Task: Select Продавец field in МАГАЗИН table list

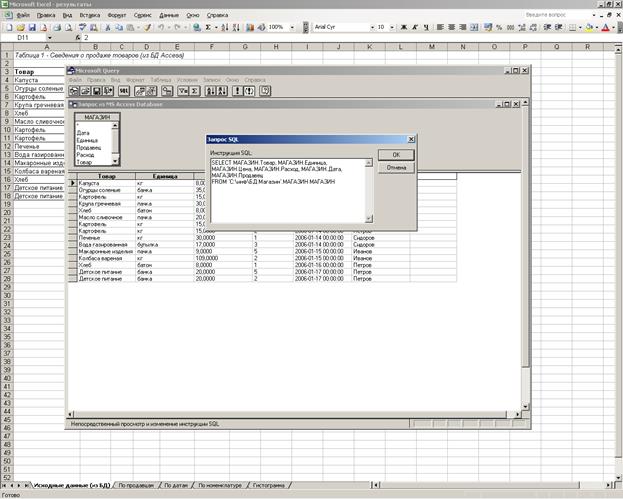Action: coord(89,147)
